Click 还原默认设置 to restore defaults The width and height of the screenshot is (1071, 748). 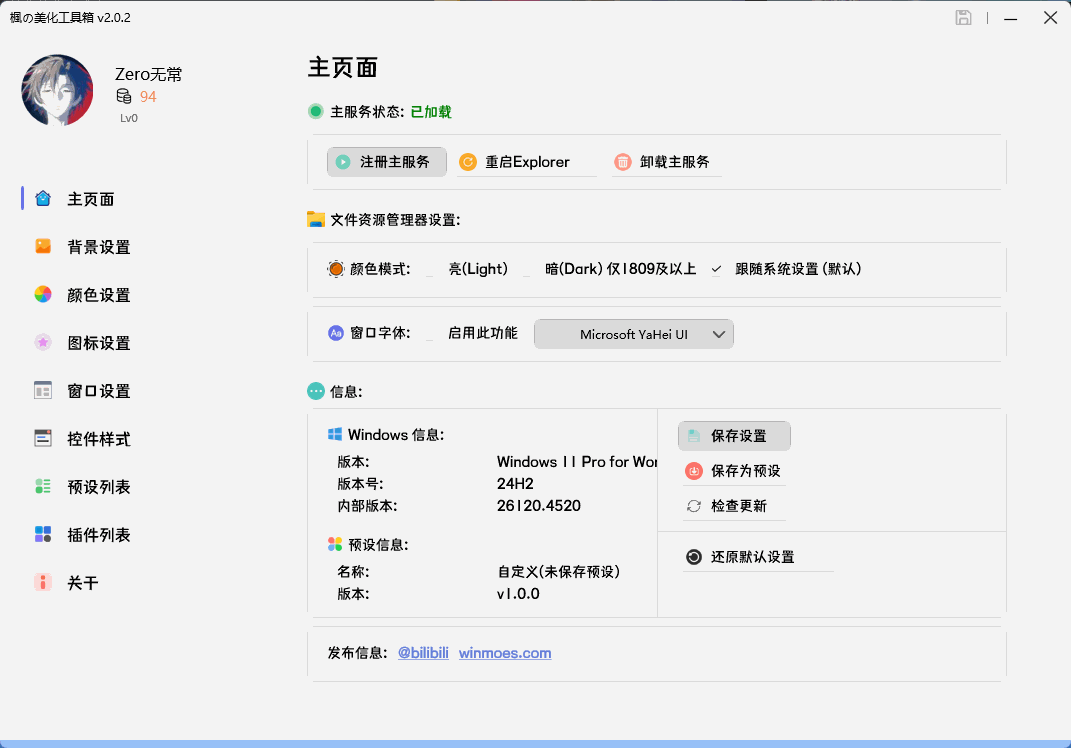tap(752, 557)
